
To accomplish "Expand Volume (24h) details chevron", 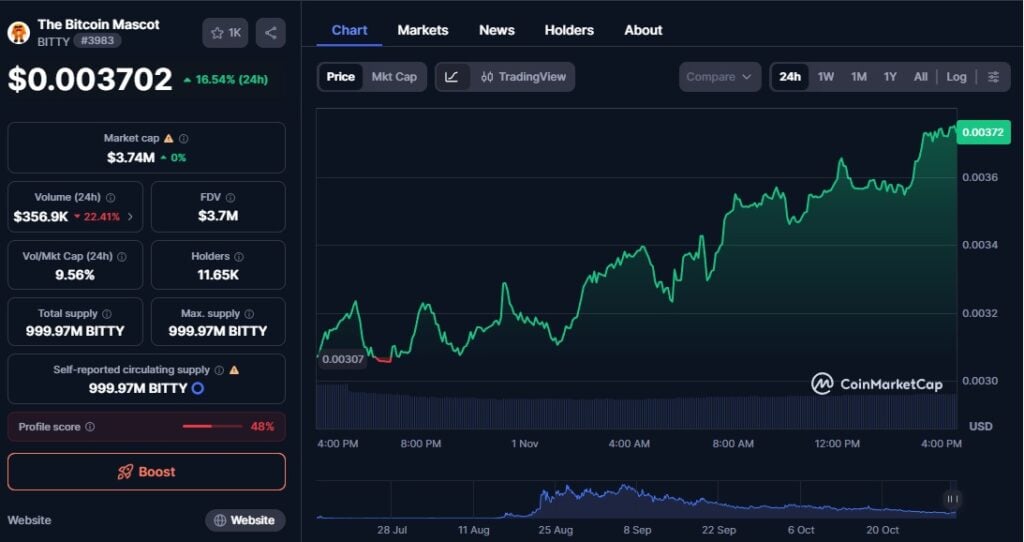I will point(130,216).
